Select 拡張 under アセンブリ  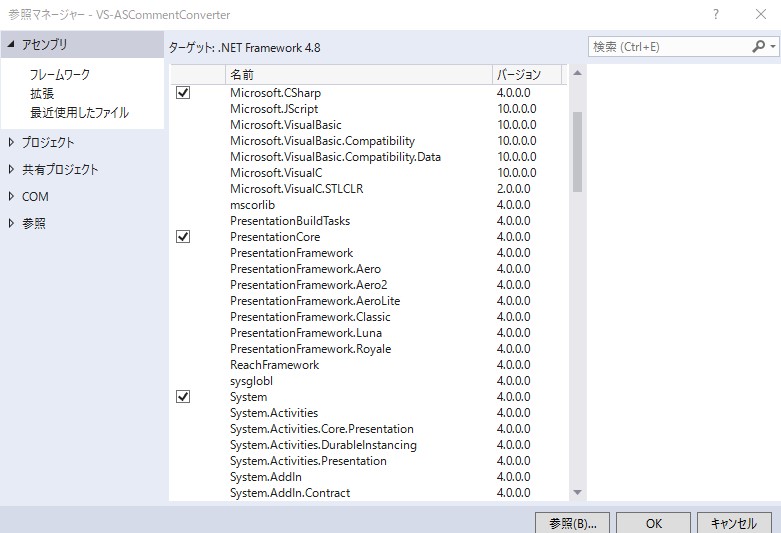pyautogui.click(x=42, y=94)
